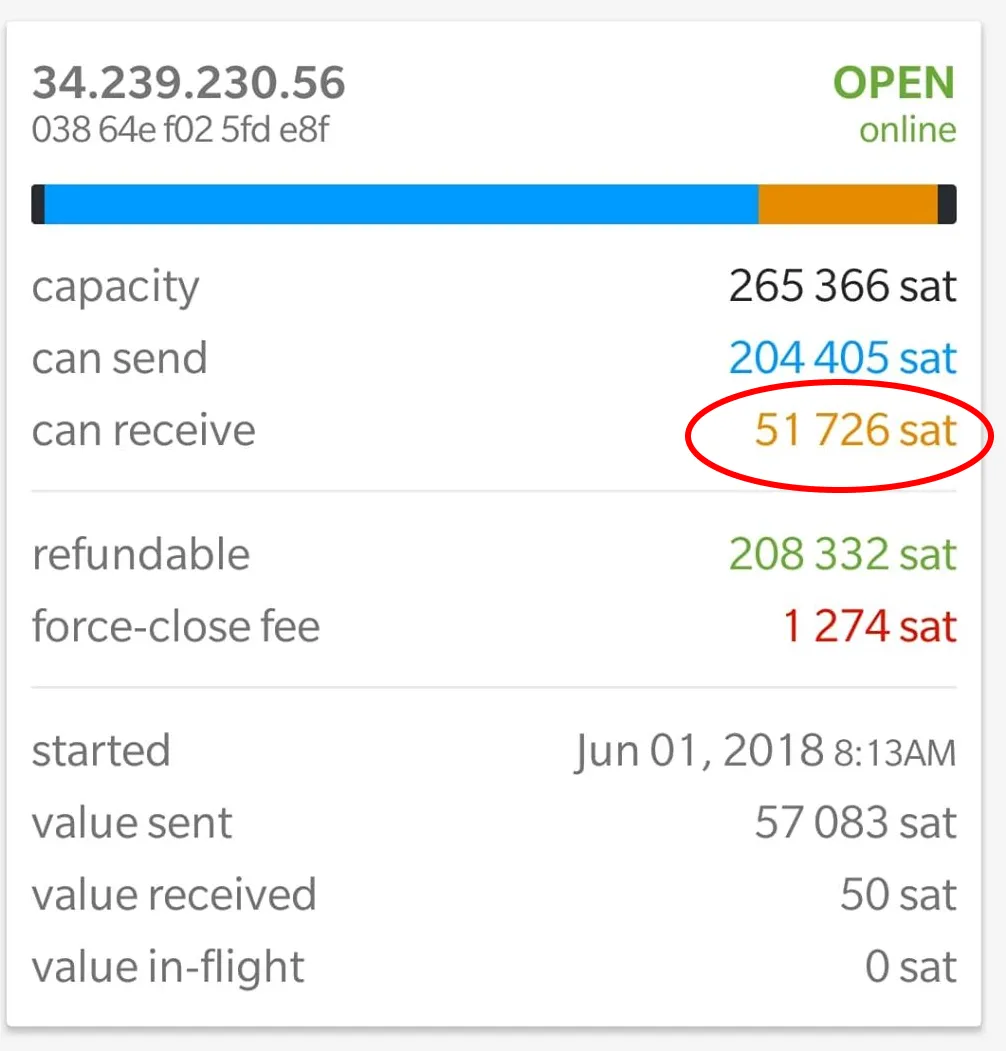
Task: Tap the value in-flight 0 sat
Action: tap(910, 967)
